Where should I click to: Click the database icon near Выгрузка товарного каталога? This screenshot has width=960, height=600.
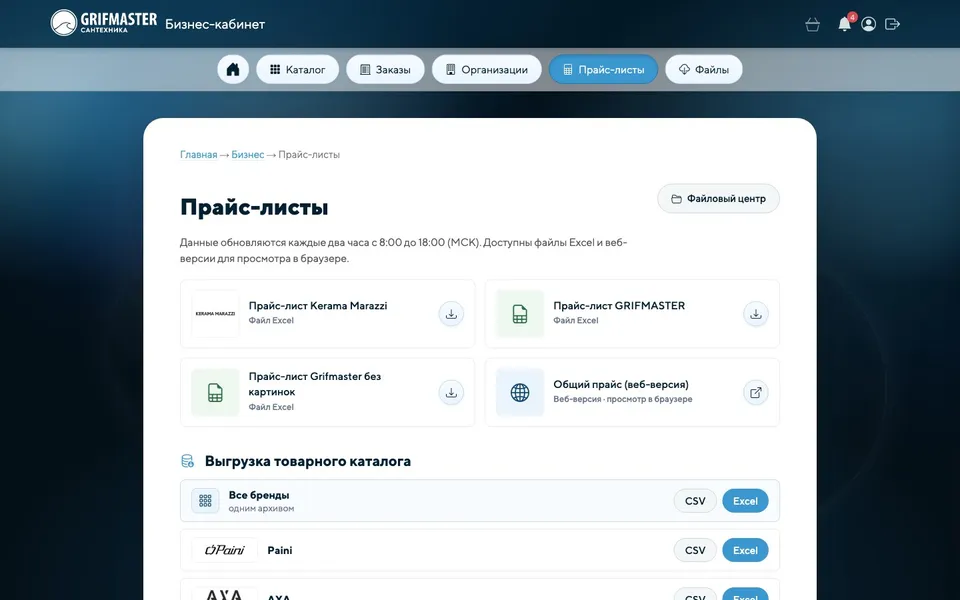(187, 461)
